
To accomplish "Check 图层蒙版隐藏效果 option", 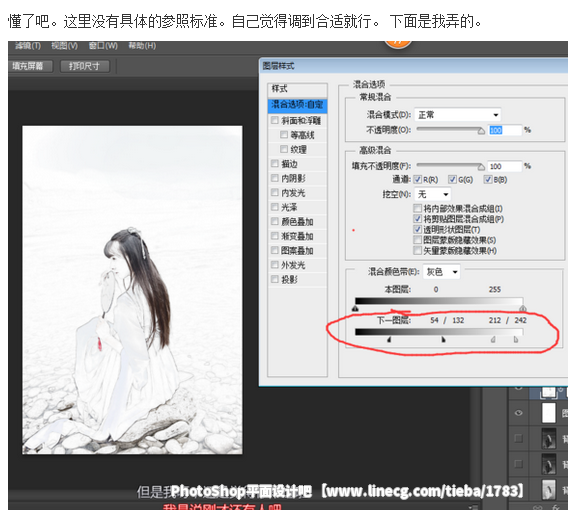I will click(418, 240).
